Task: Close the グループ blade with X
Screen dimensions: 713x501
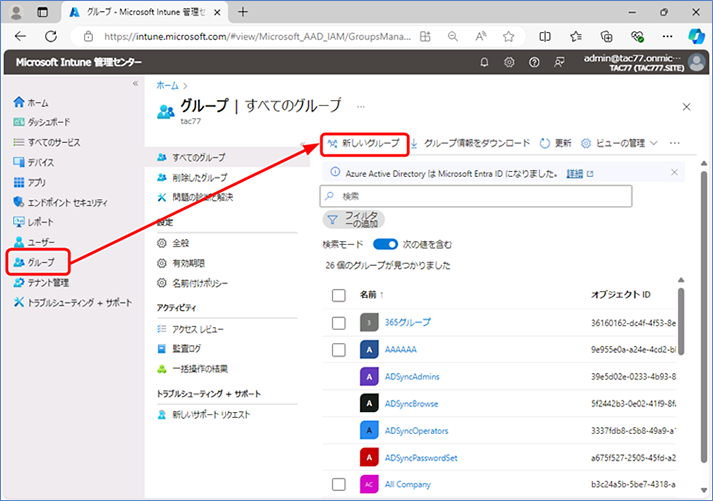Action: 687,107
